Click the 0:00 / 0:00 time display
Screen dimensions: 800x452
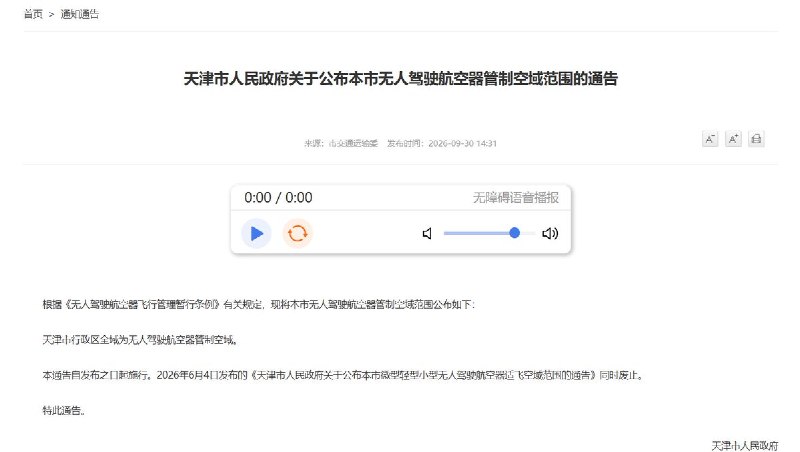click(x=278, y=197)
